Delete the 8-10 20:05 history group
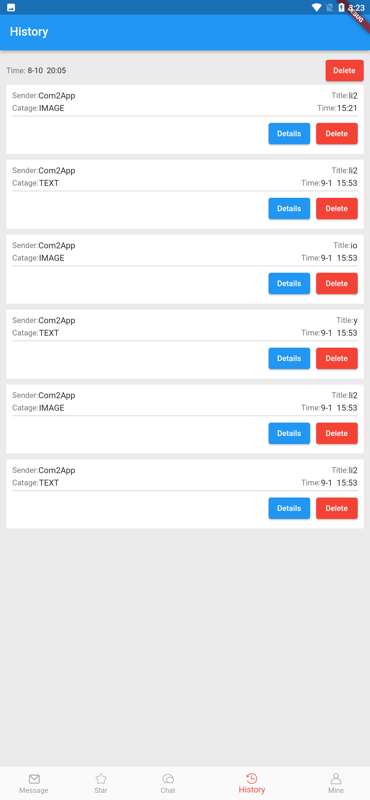370x800 pixels. click(x=344, y=70)
